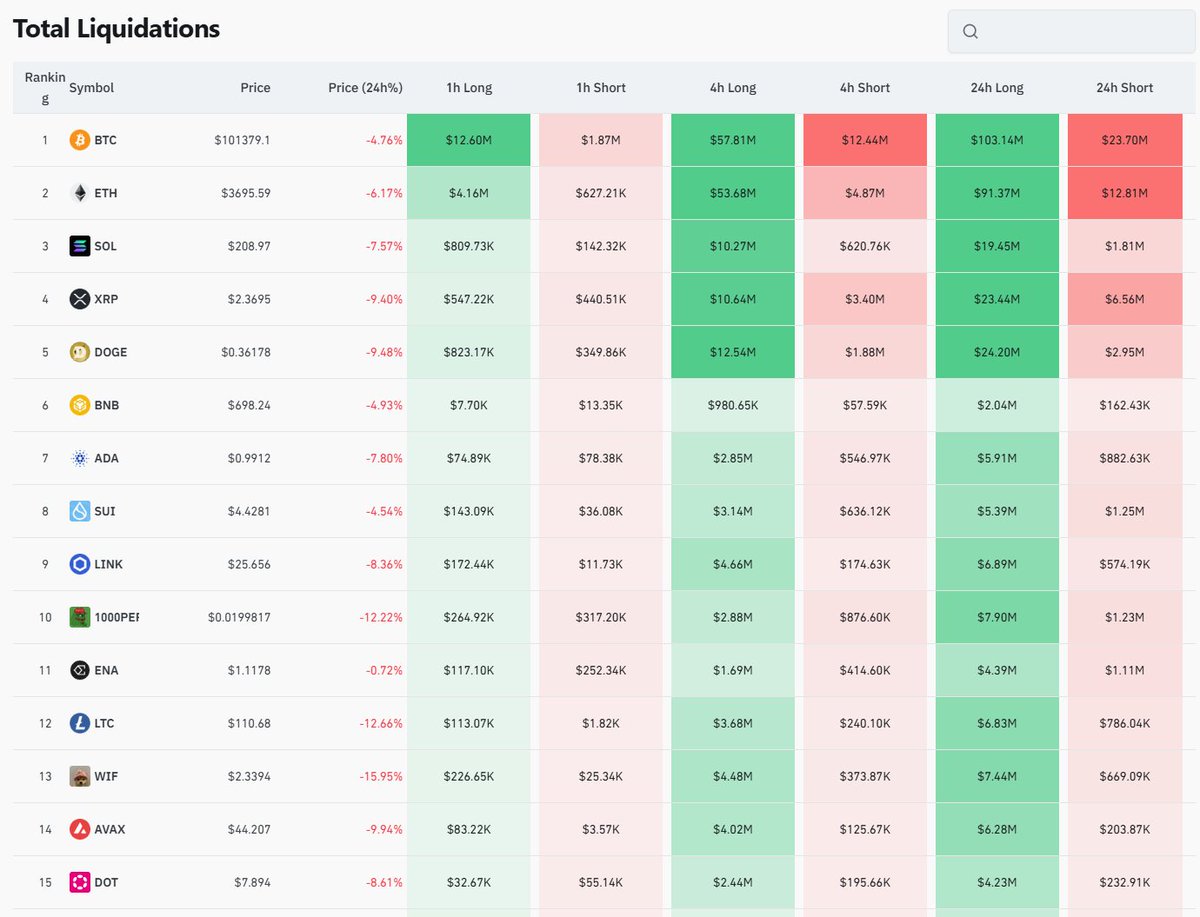Click BTC 1h Long cell $12.60M
This screenshot has height=917, width=1200.
[469, 140]
